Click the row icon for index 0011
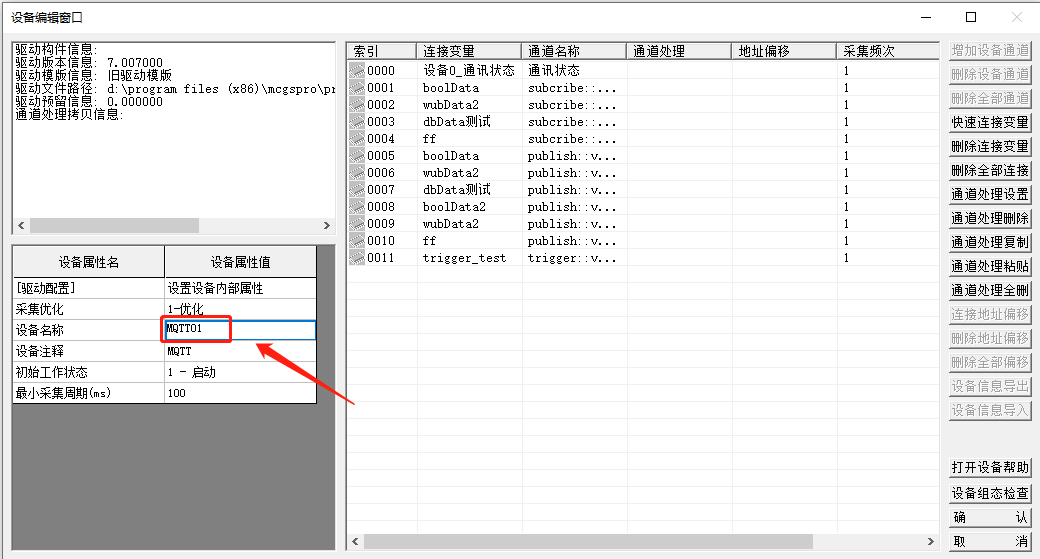Viewport: 1040px width, 559px height. tap(356, 258)
